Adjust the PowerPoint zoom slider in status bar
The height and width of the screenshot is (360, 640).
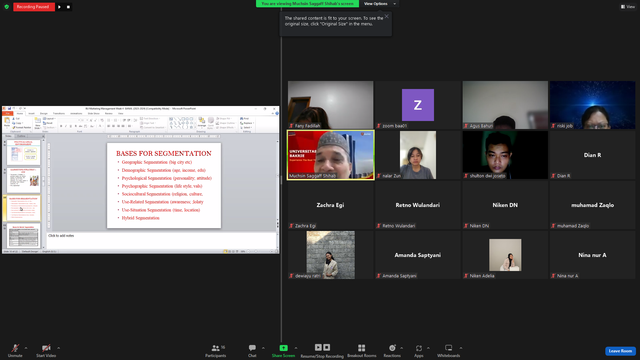(259, 251)
